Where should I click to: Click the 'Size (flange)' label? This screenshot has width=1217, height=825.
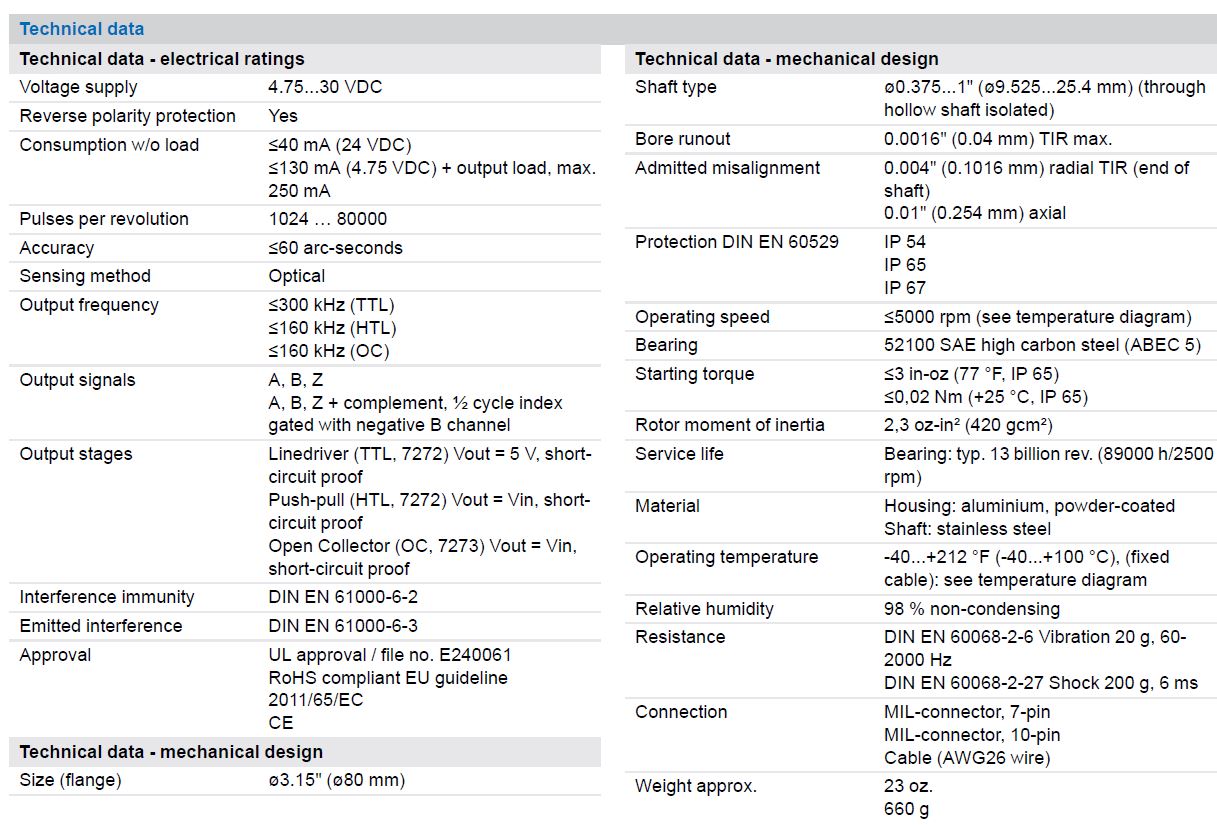point(70,780)
